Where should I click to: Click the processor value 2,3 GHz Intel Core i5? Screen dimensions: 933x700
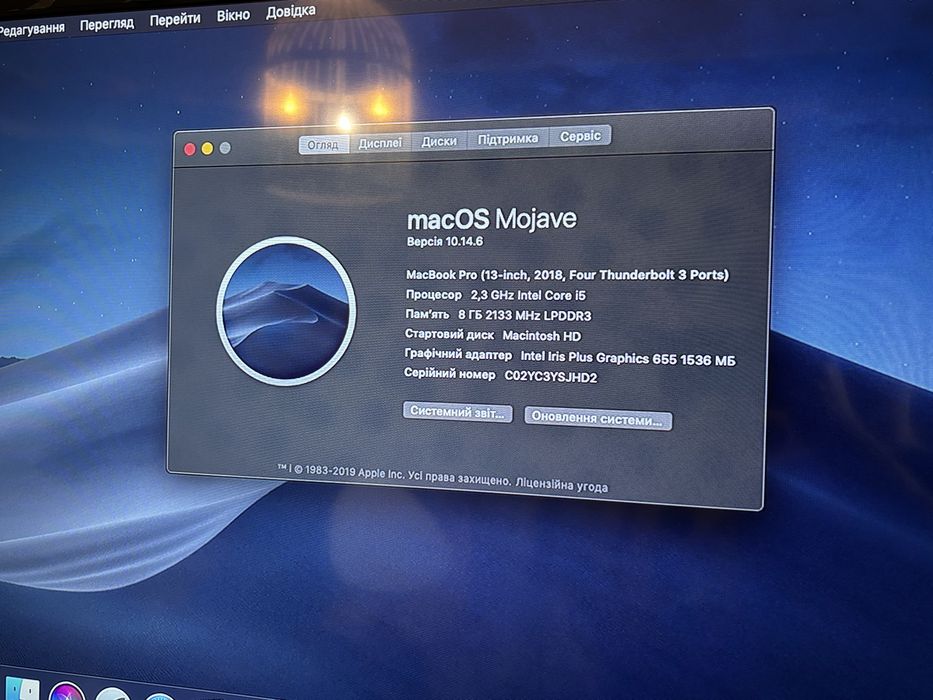528,295
